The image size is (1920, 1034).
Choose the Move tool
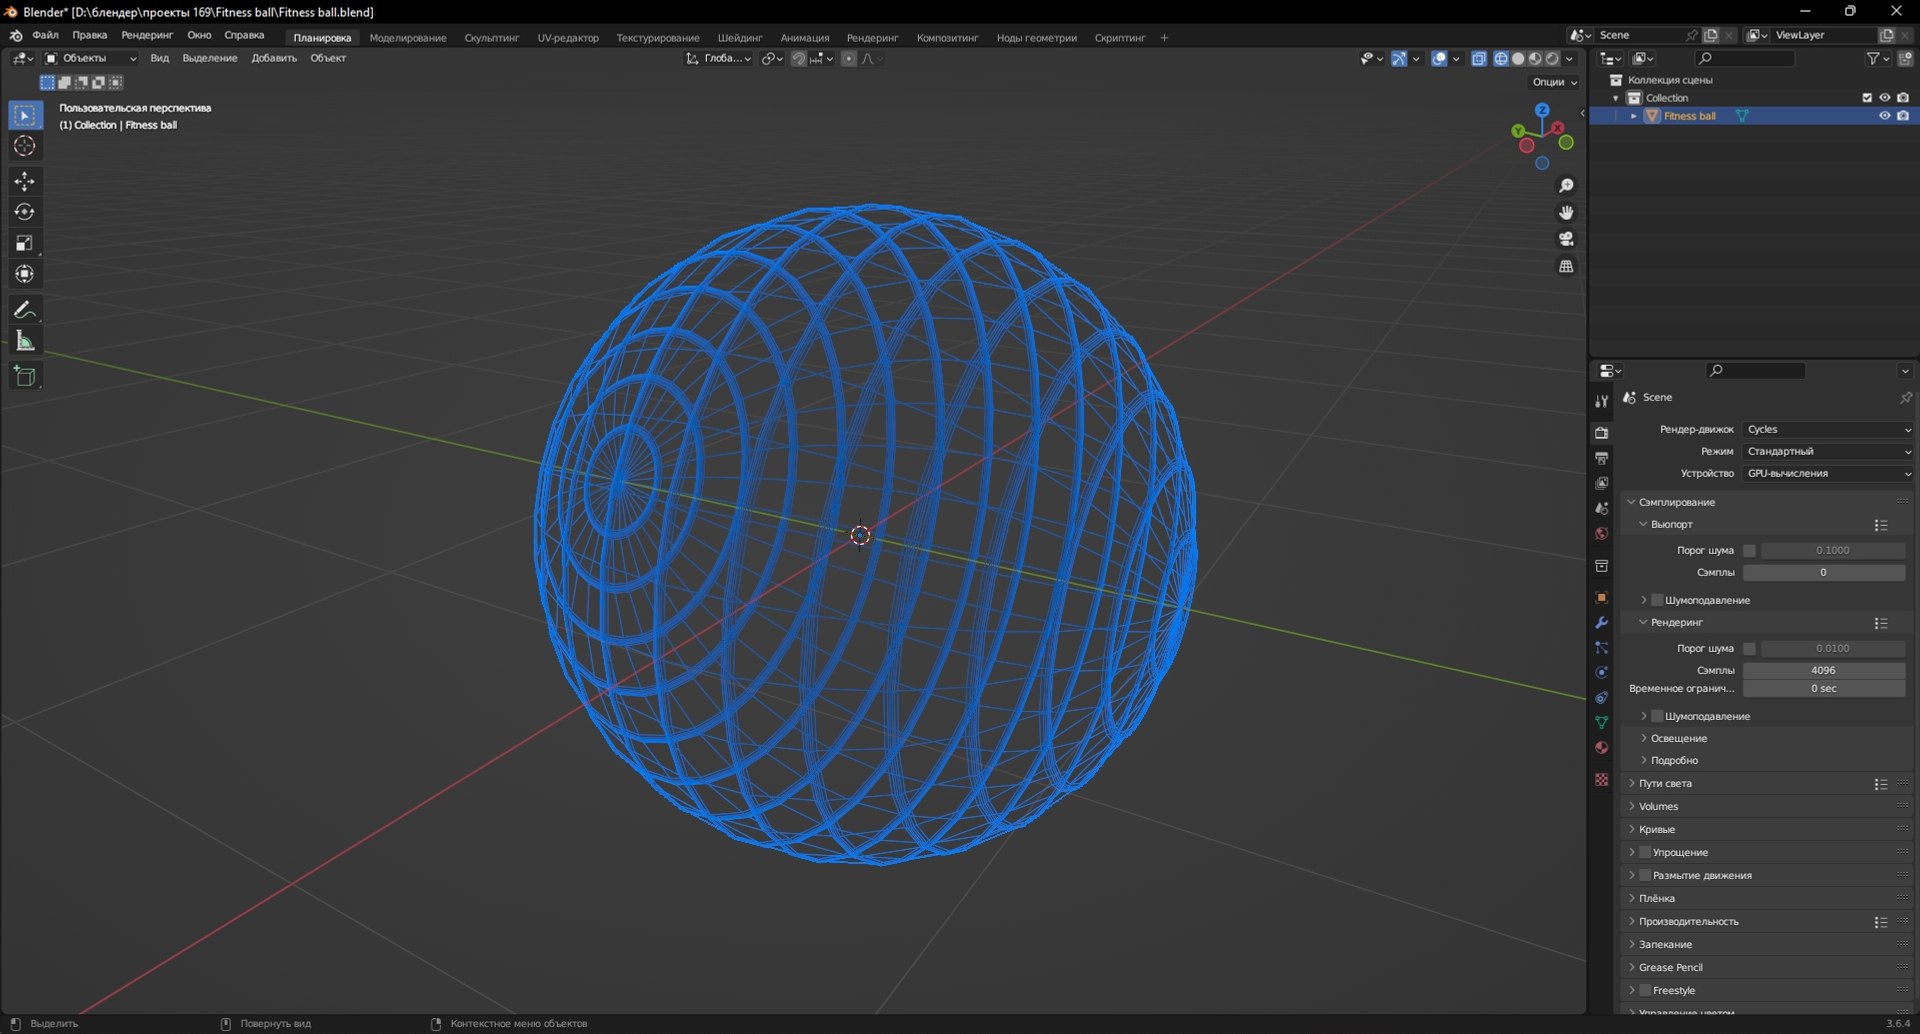(x=25, y=181)
